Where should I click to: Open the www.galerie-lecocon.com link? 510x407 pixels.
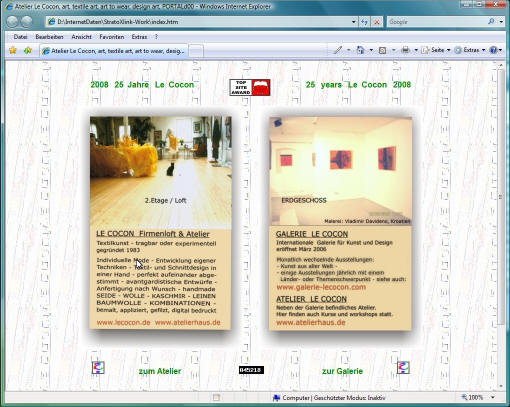click(321, 287)
